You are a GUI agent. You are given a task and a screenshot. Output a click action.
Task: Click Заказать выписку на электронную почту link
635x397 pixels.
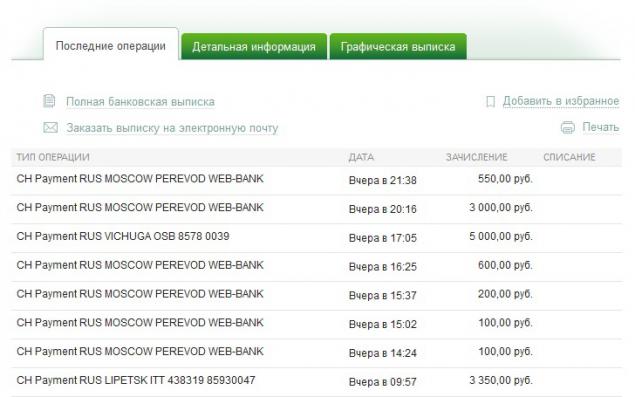tap(172, 128)
